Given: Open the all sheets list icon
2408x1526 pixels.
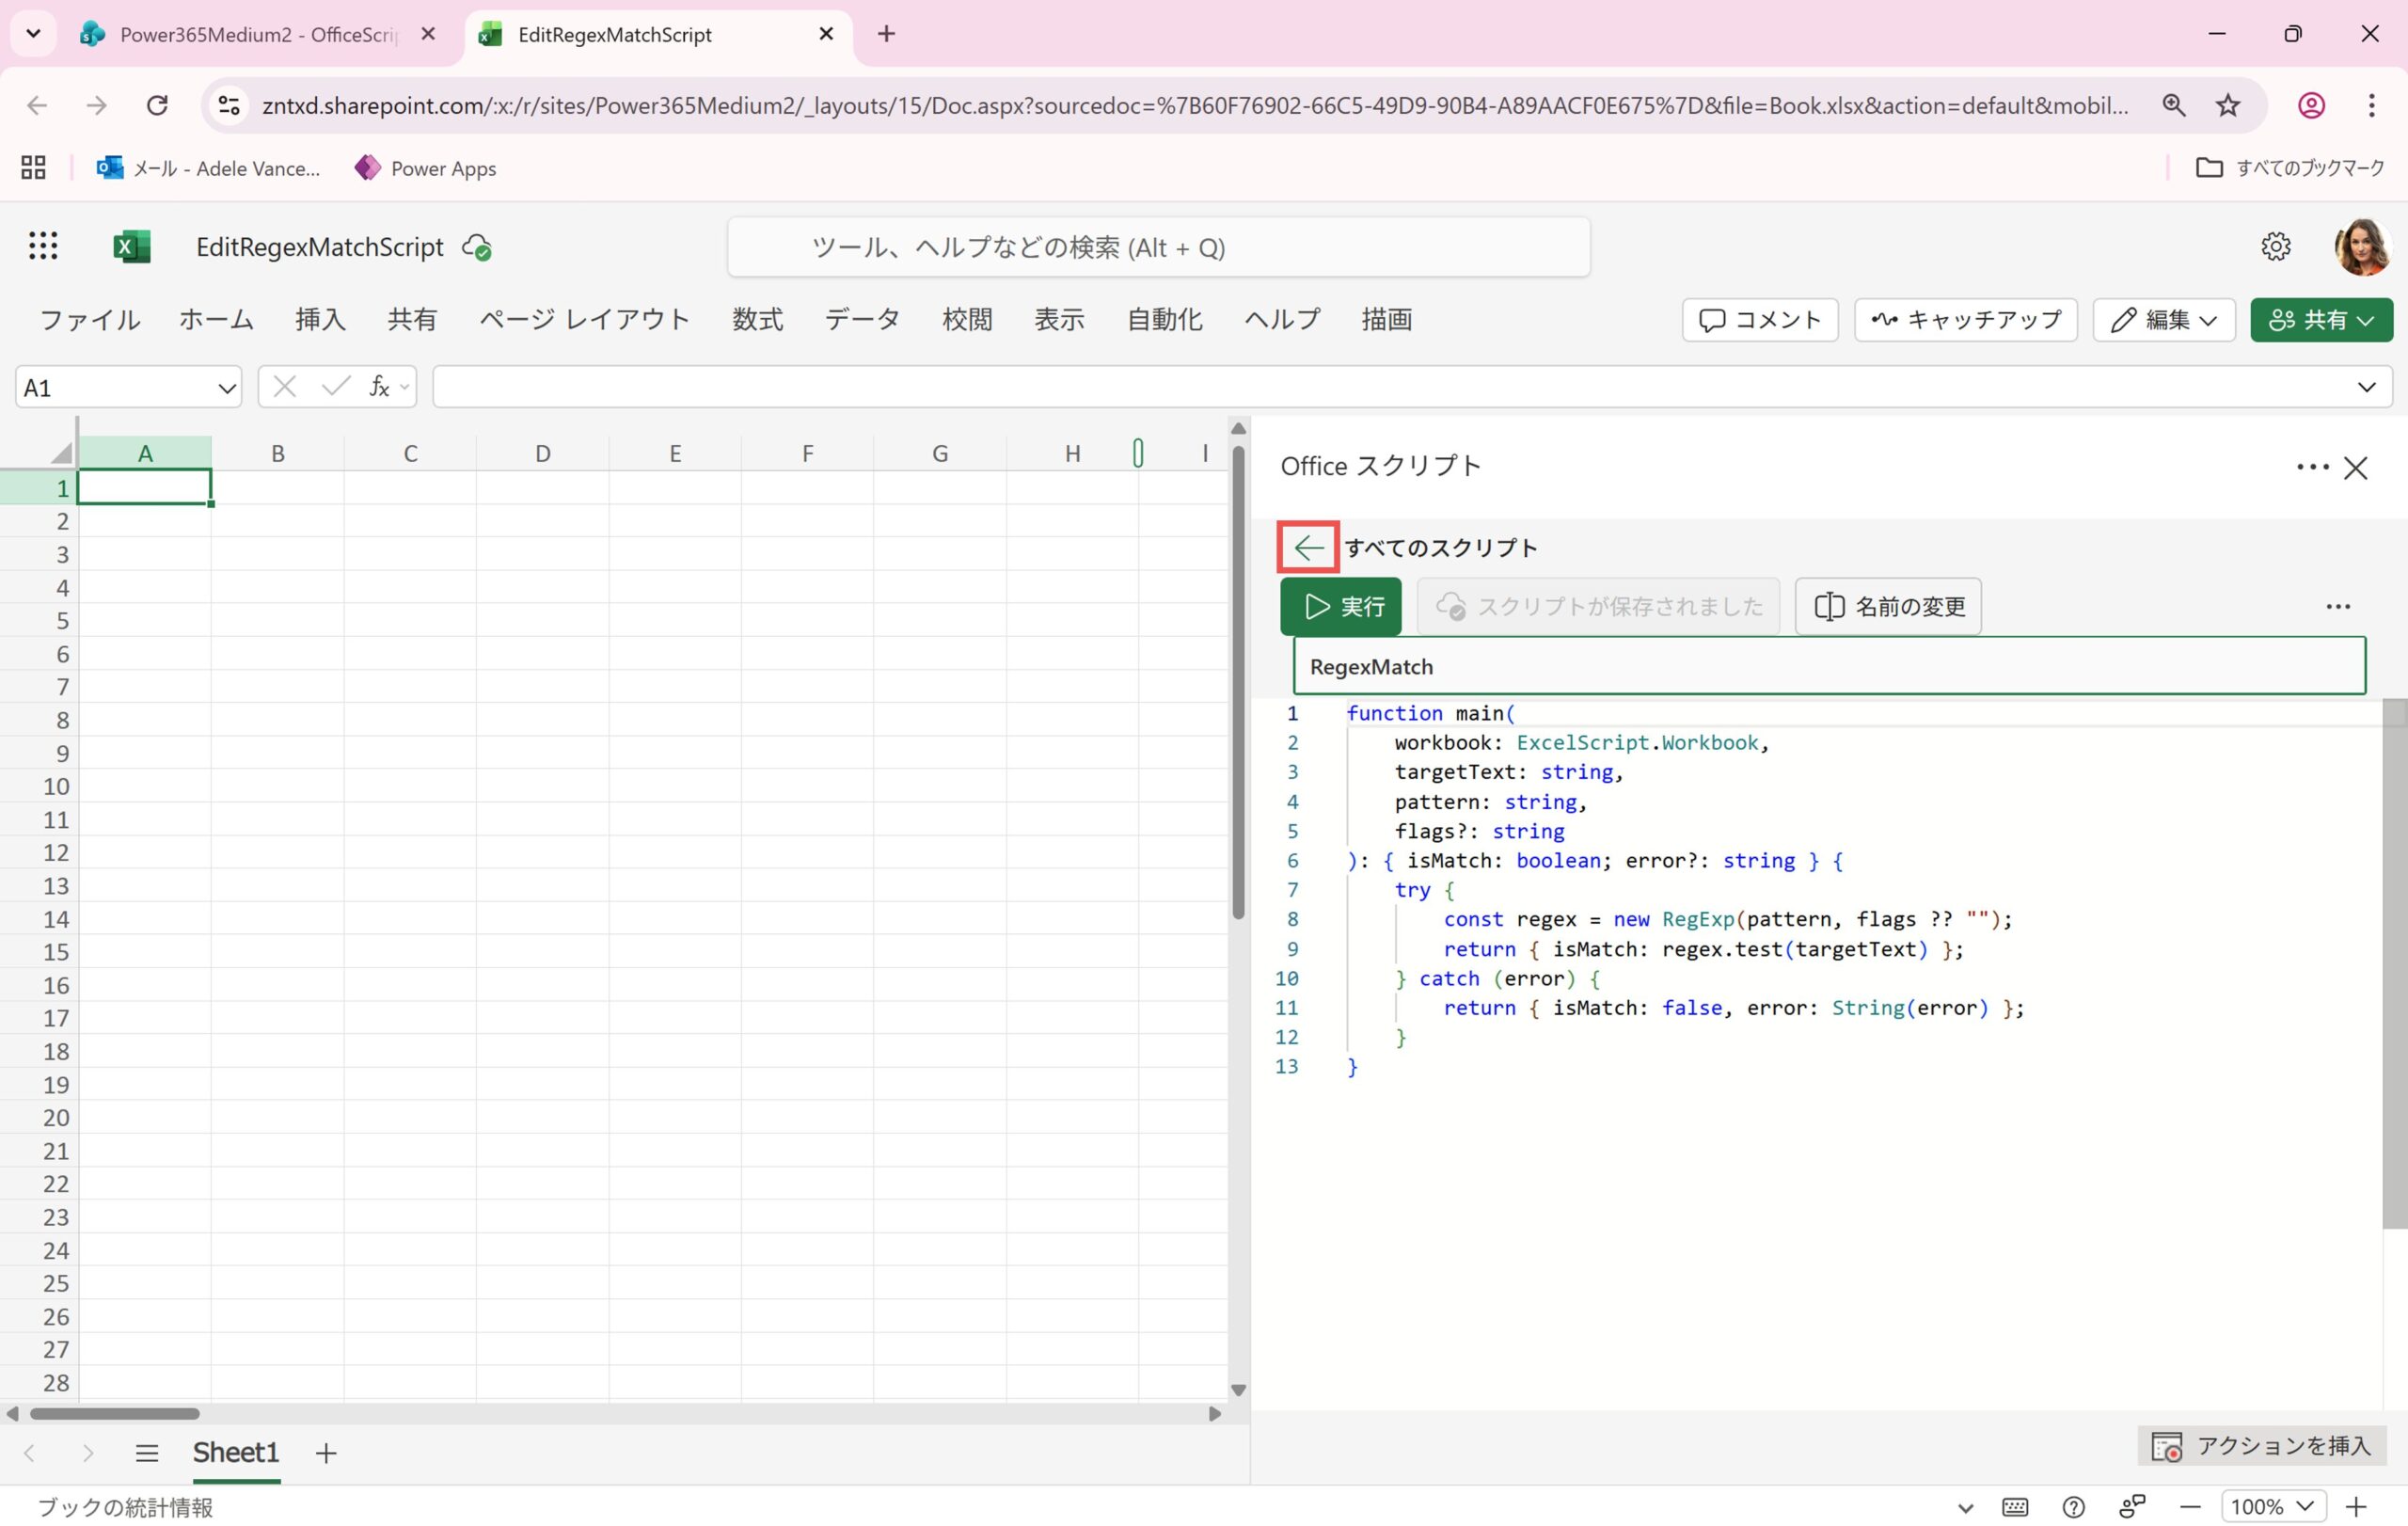Looking at the screenshot, I should click(147, 1452).
